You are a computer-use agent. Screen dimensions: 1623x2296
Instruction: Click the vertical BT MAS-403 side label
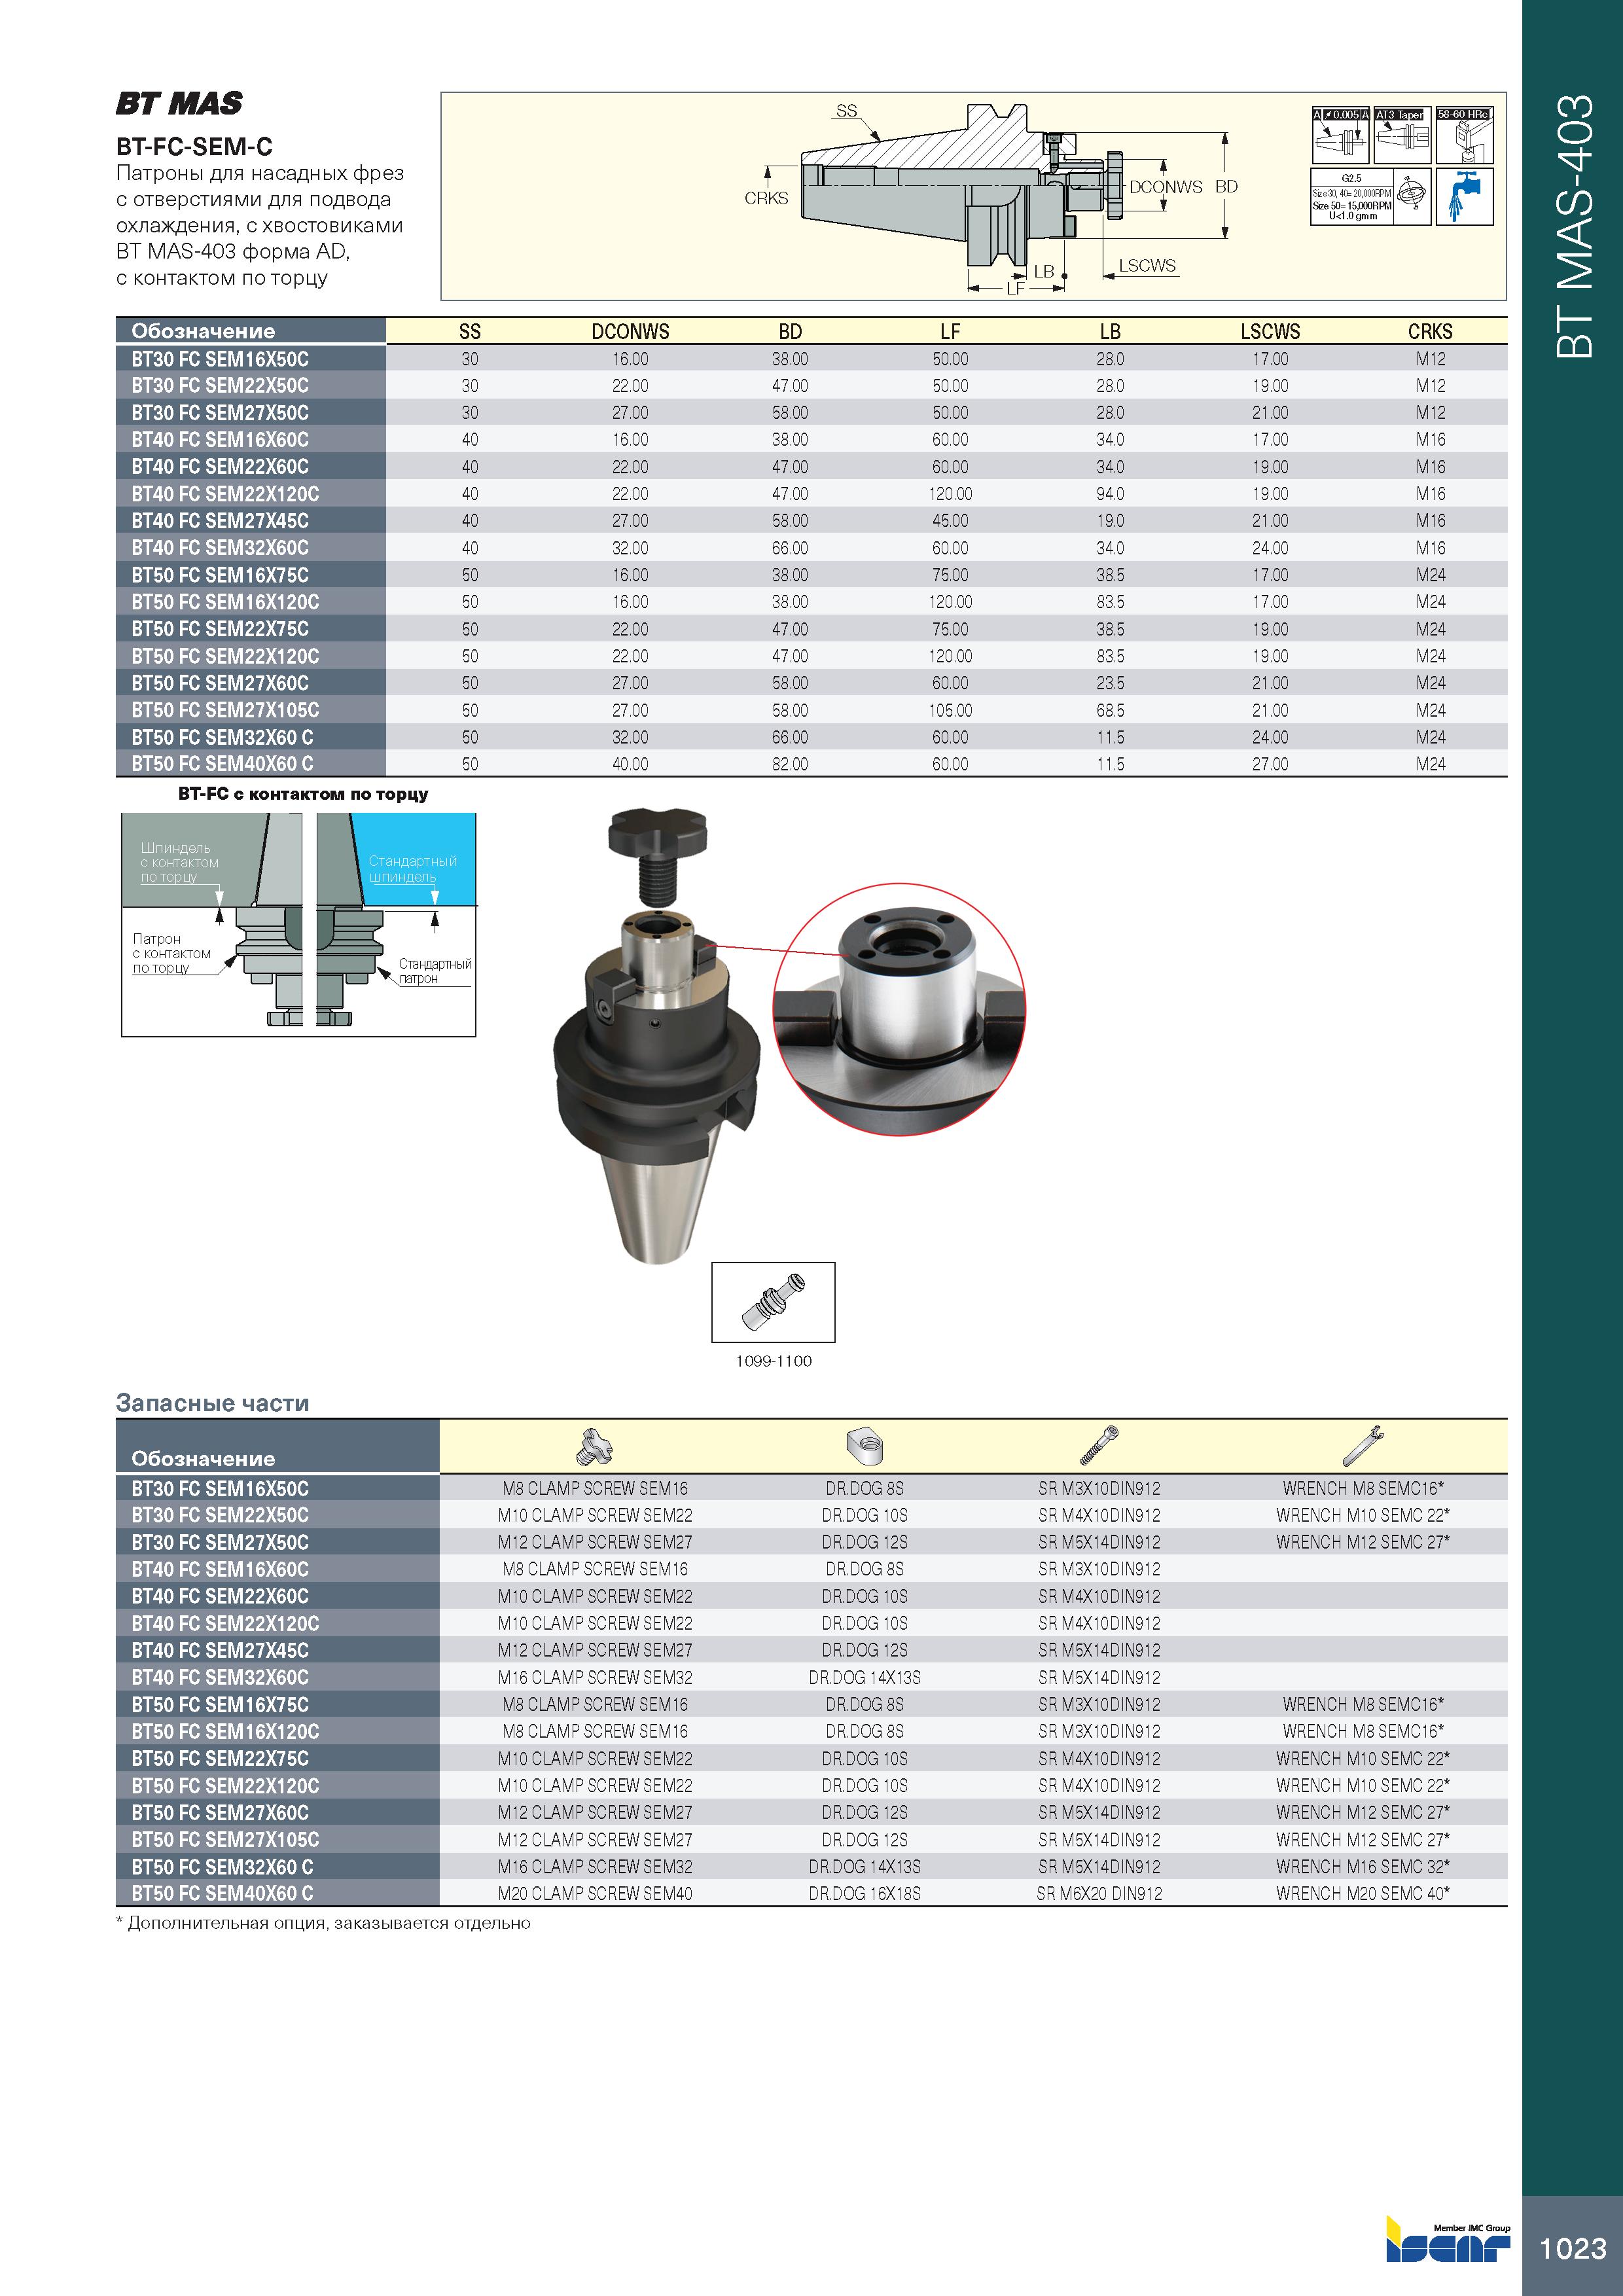[1575, 226]
